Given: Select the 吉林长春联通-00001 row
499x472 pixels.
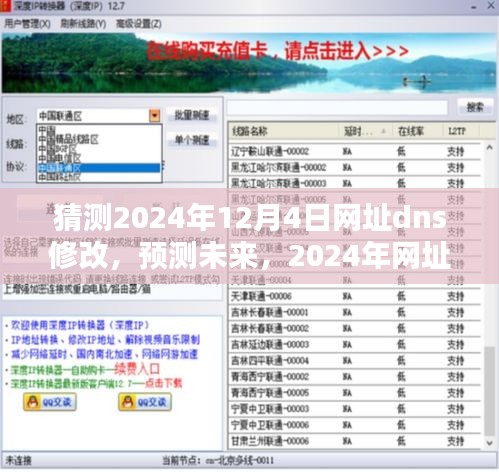Looking at the screenshot, I should click(x=355, y=312).
